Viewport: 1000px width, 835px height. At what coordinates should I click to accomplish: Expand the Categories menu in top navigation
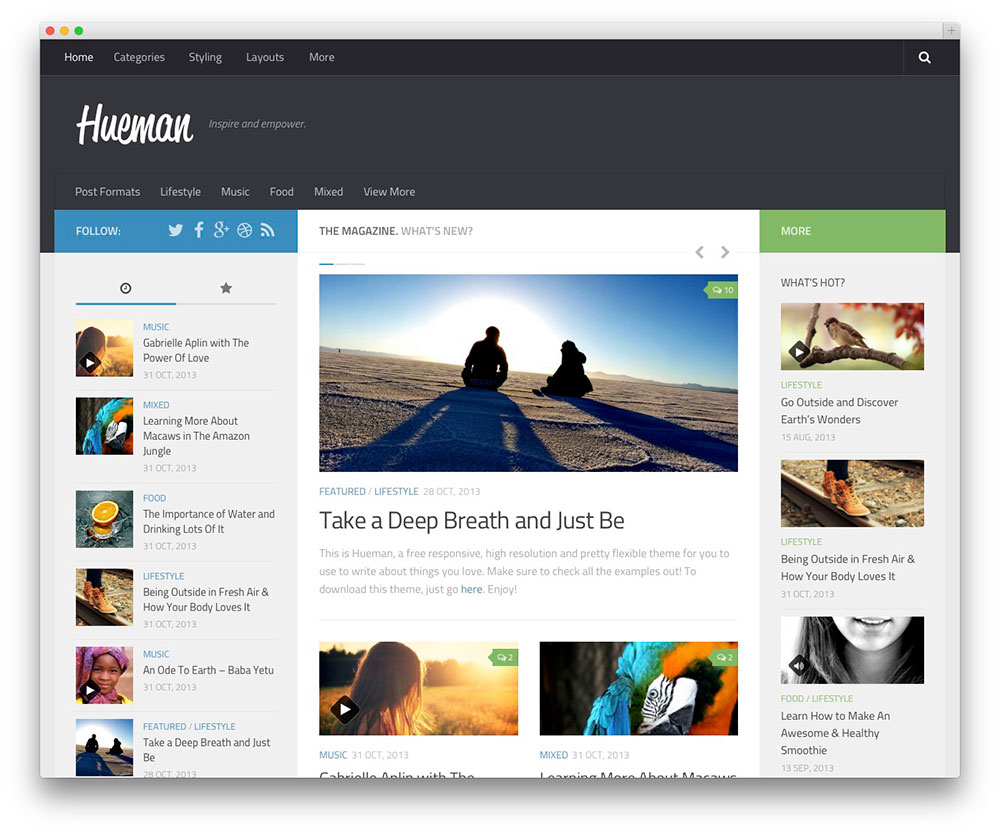point(139,58)
